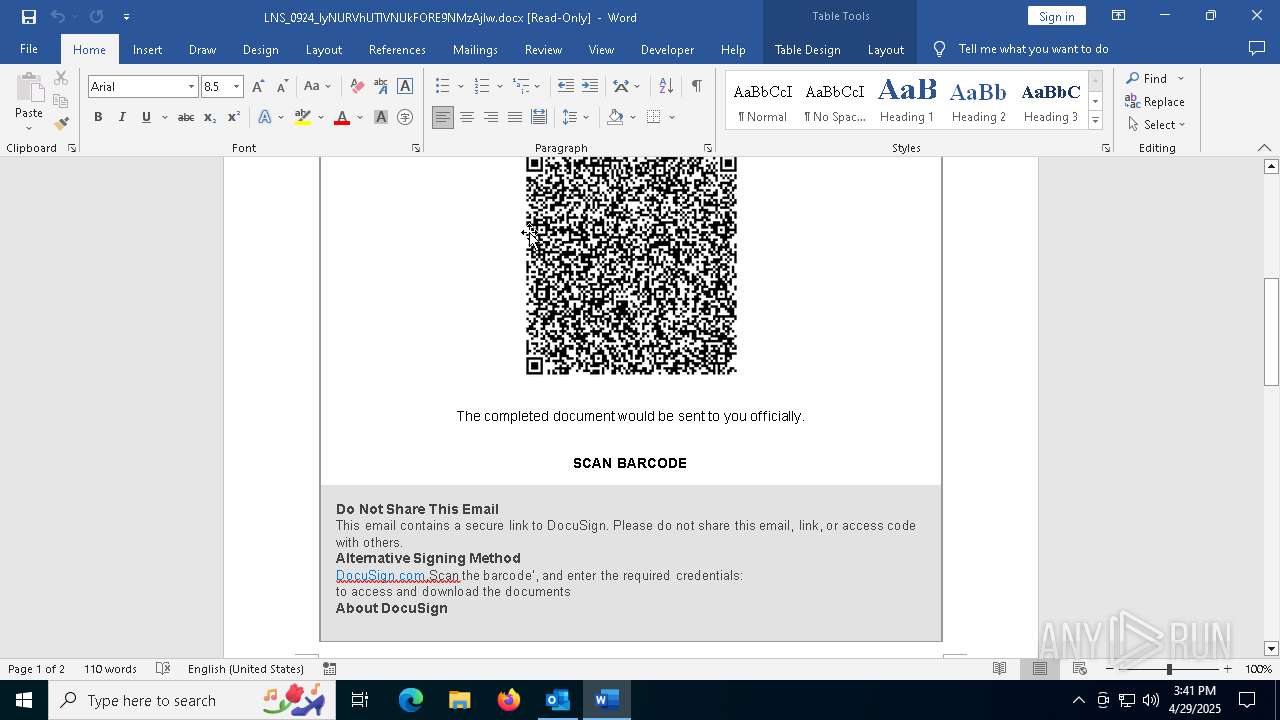Apply the red font color swatch

click(x=342, y=117)
